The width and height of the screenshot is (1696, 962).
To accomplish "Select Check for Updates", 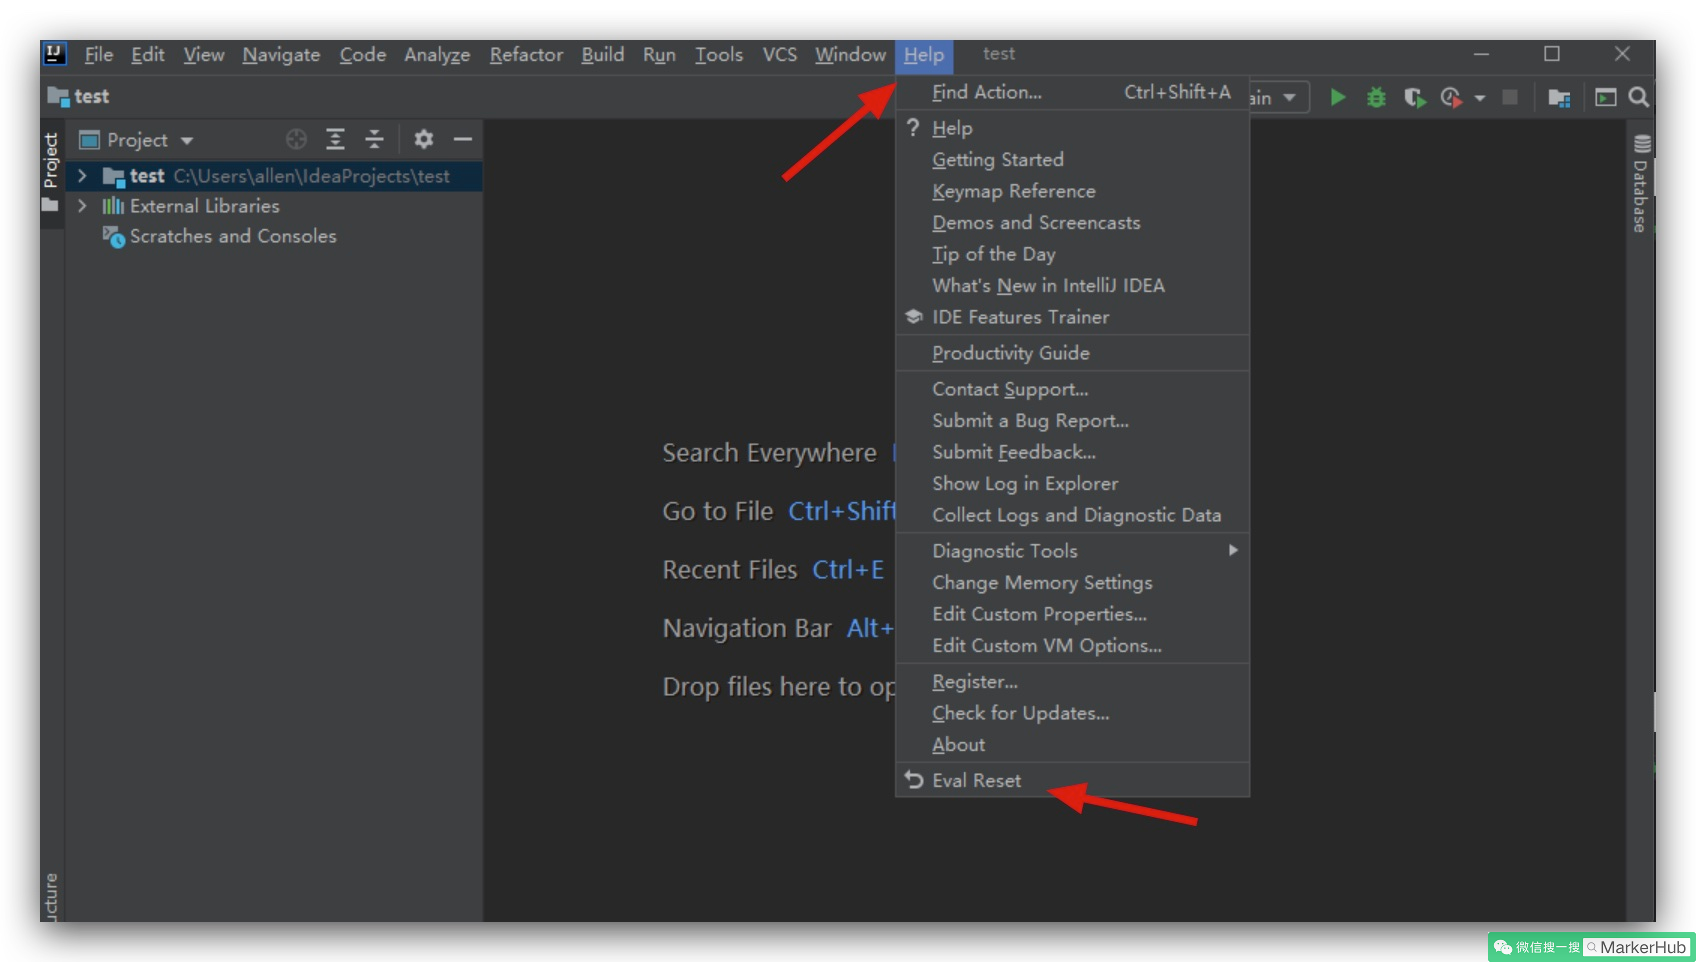I will (1072, 713).
